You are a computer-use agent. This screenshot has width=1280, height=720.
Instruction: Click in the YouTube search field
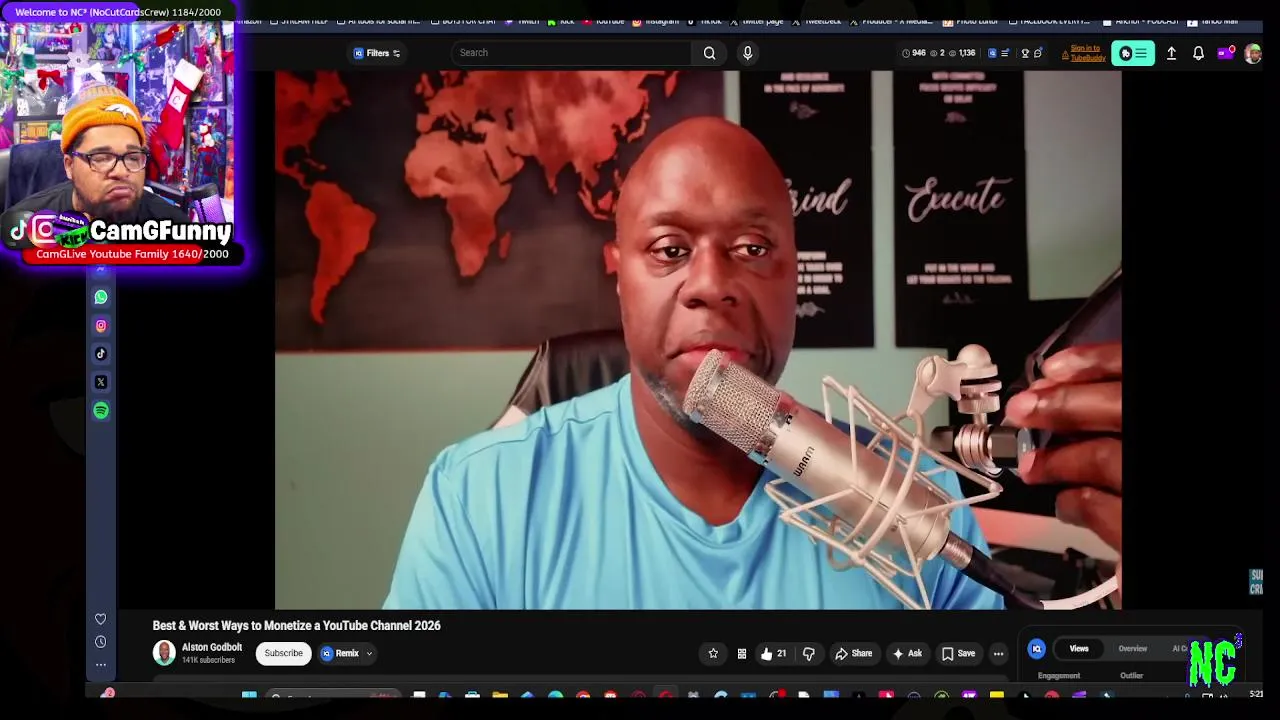tap(572, 53)
